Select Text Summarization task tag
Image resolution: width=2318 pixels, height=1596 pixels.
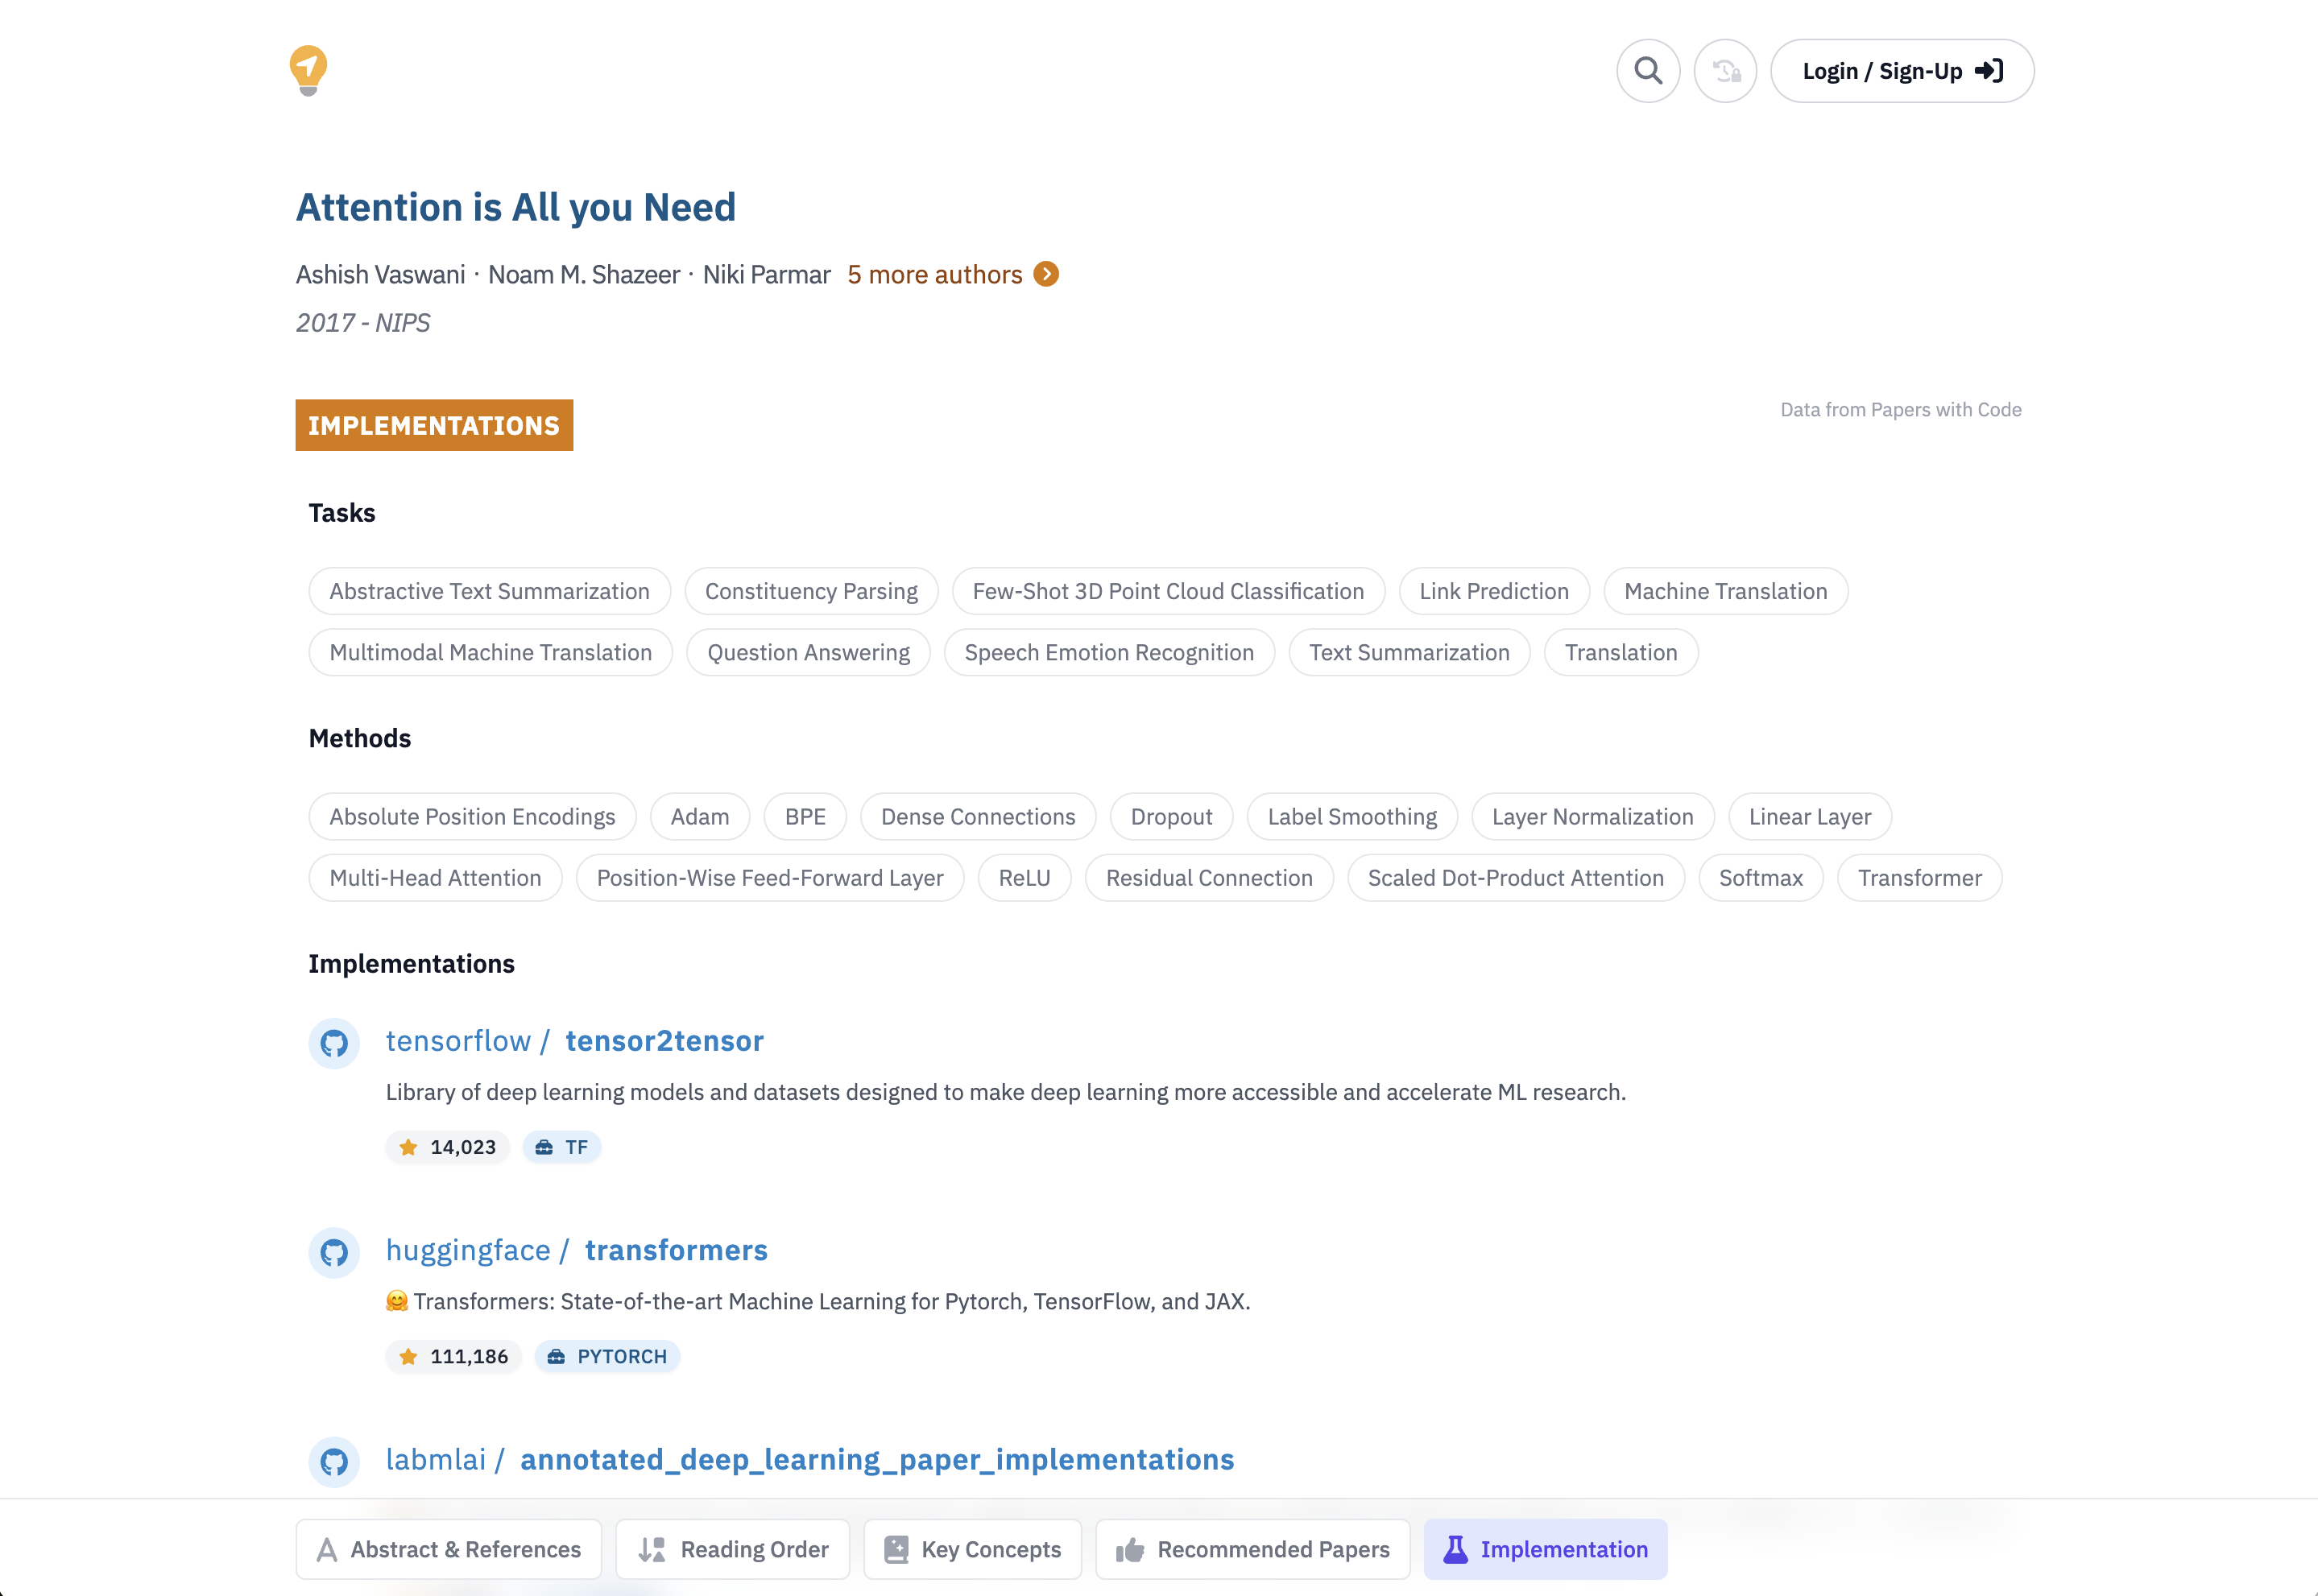[1409, 652]
